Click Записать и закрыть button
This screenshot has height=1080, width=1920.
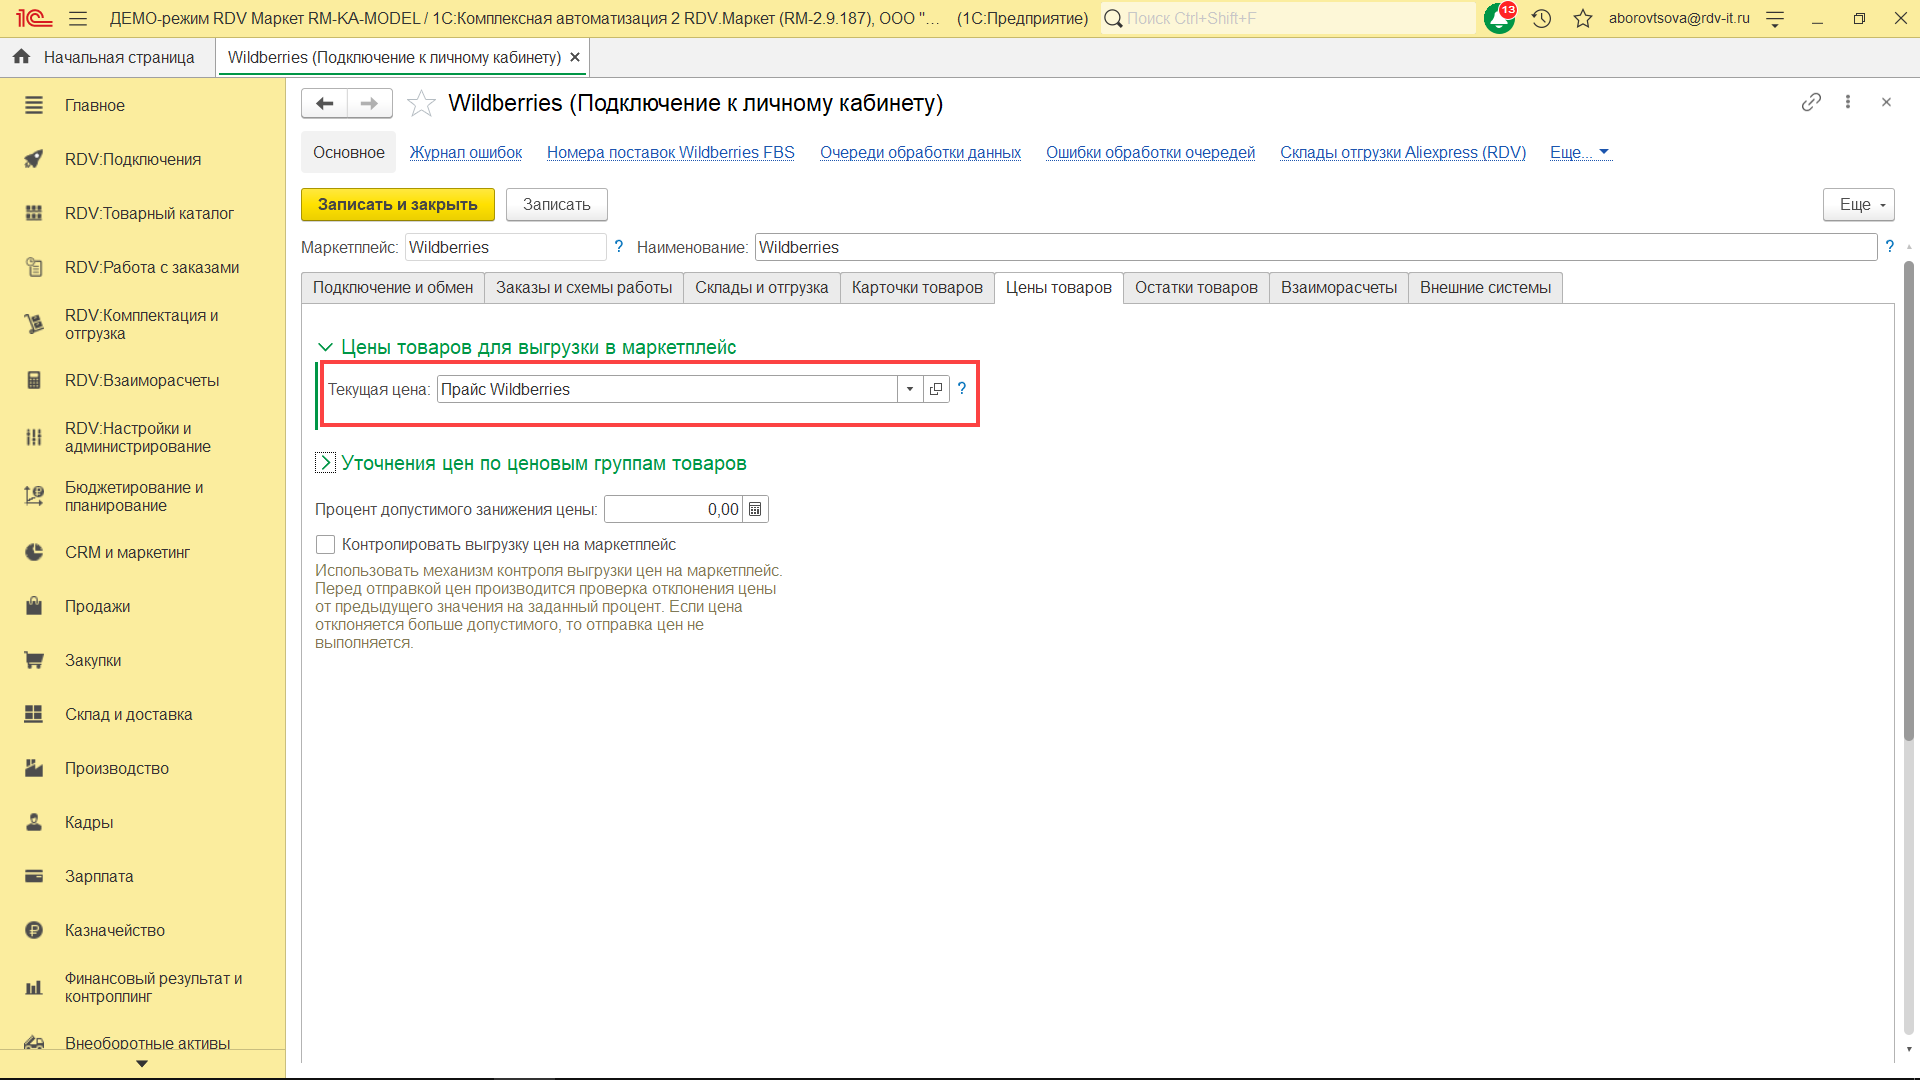397,204
